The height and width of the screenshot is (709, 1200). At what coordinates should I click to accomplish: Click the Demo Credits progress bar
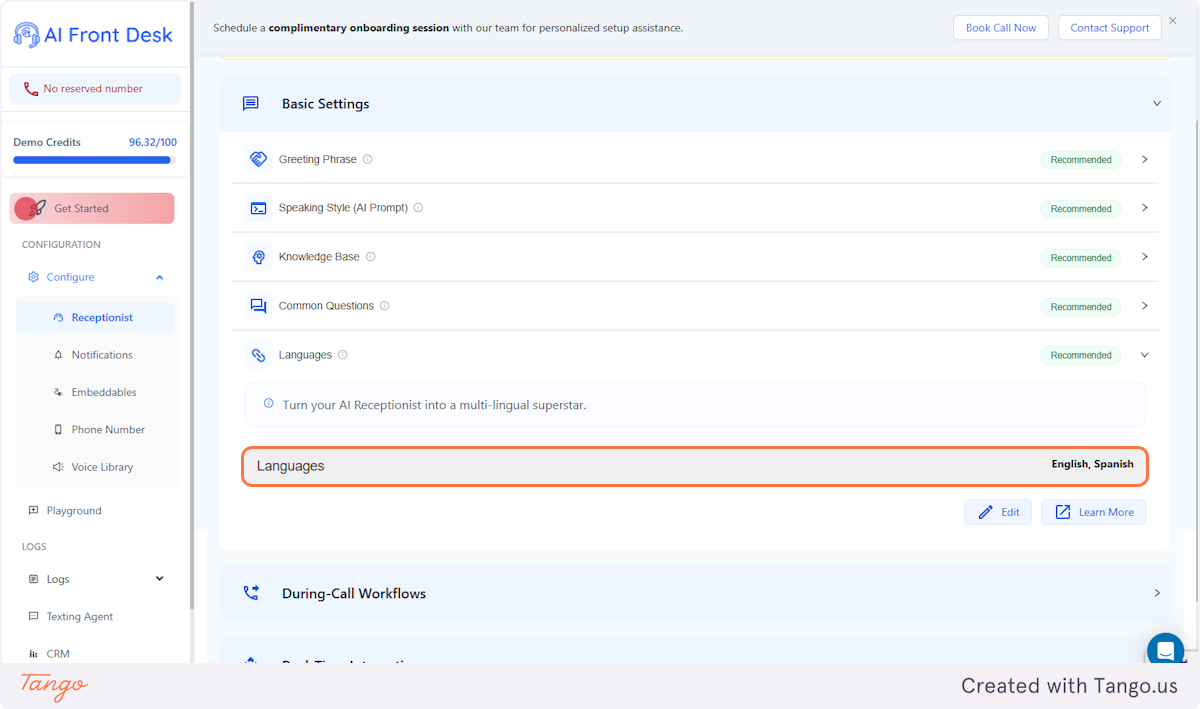tap(95, 159)
